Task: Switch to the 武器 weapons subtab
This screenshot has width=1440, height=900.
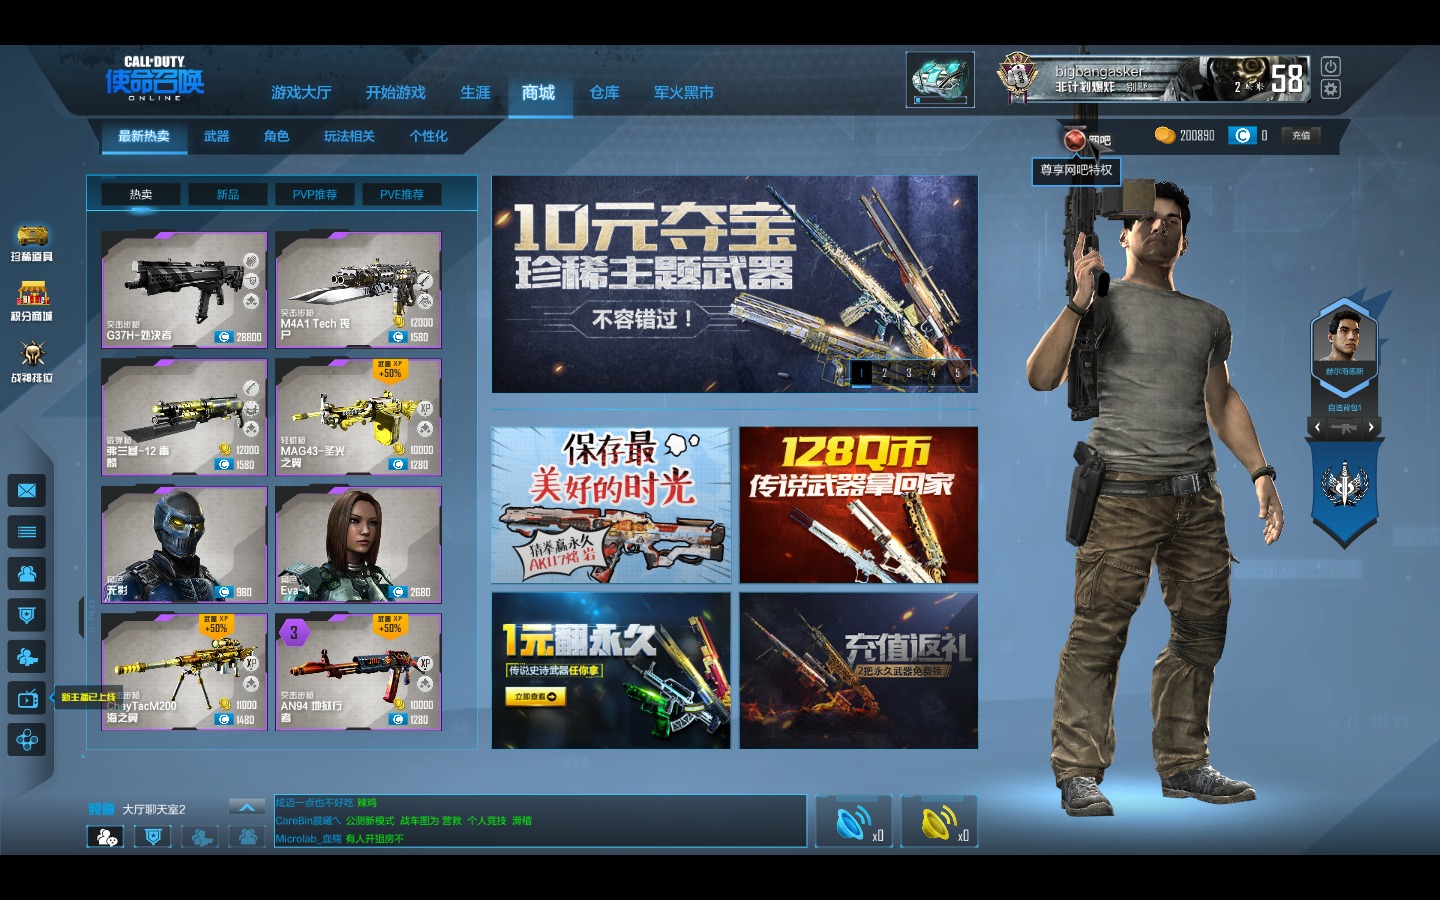Action: point(217,137)
